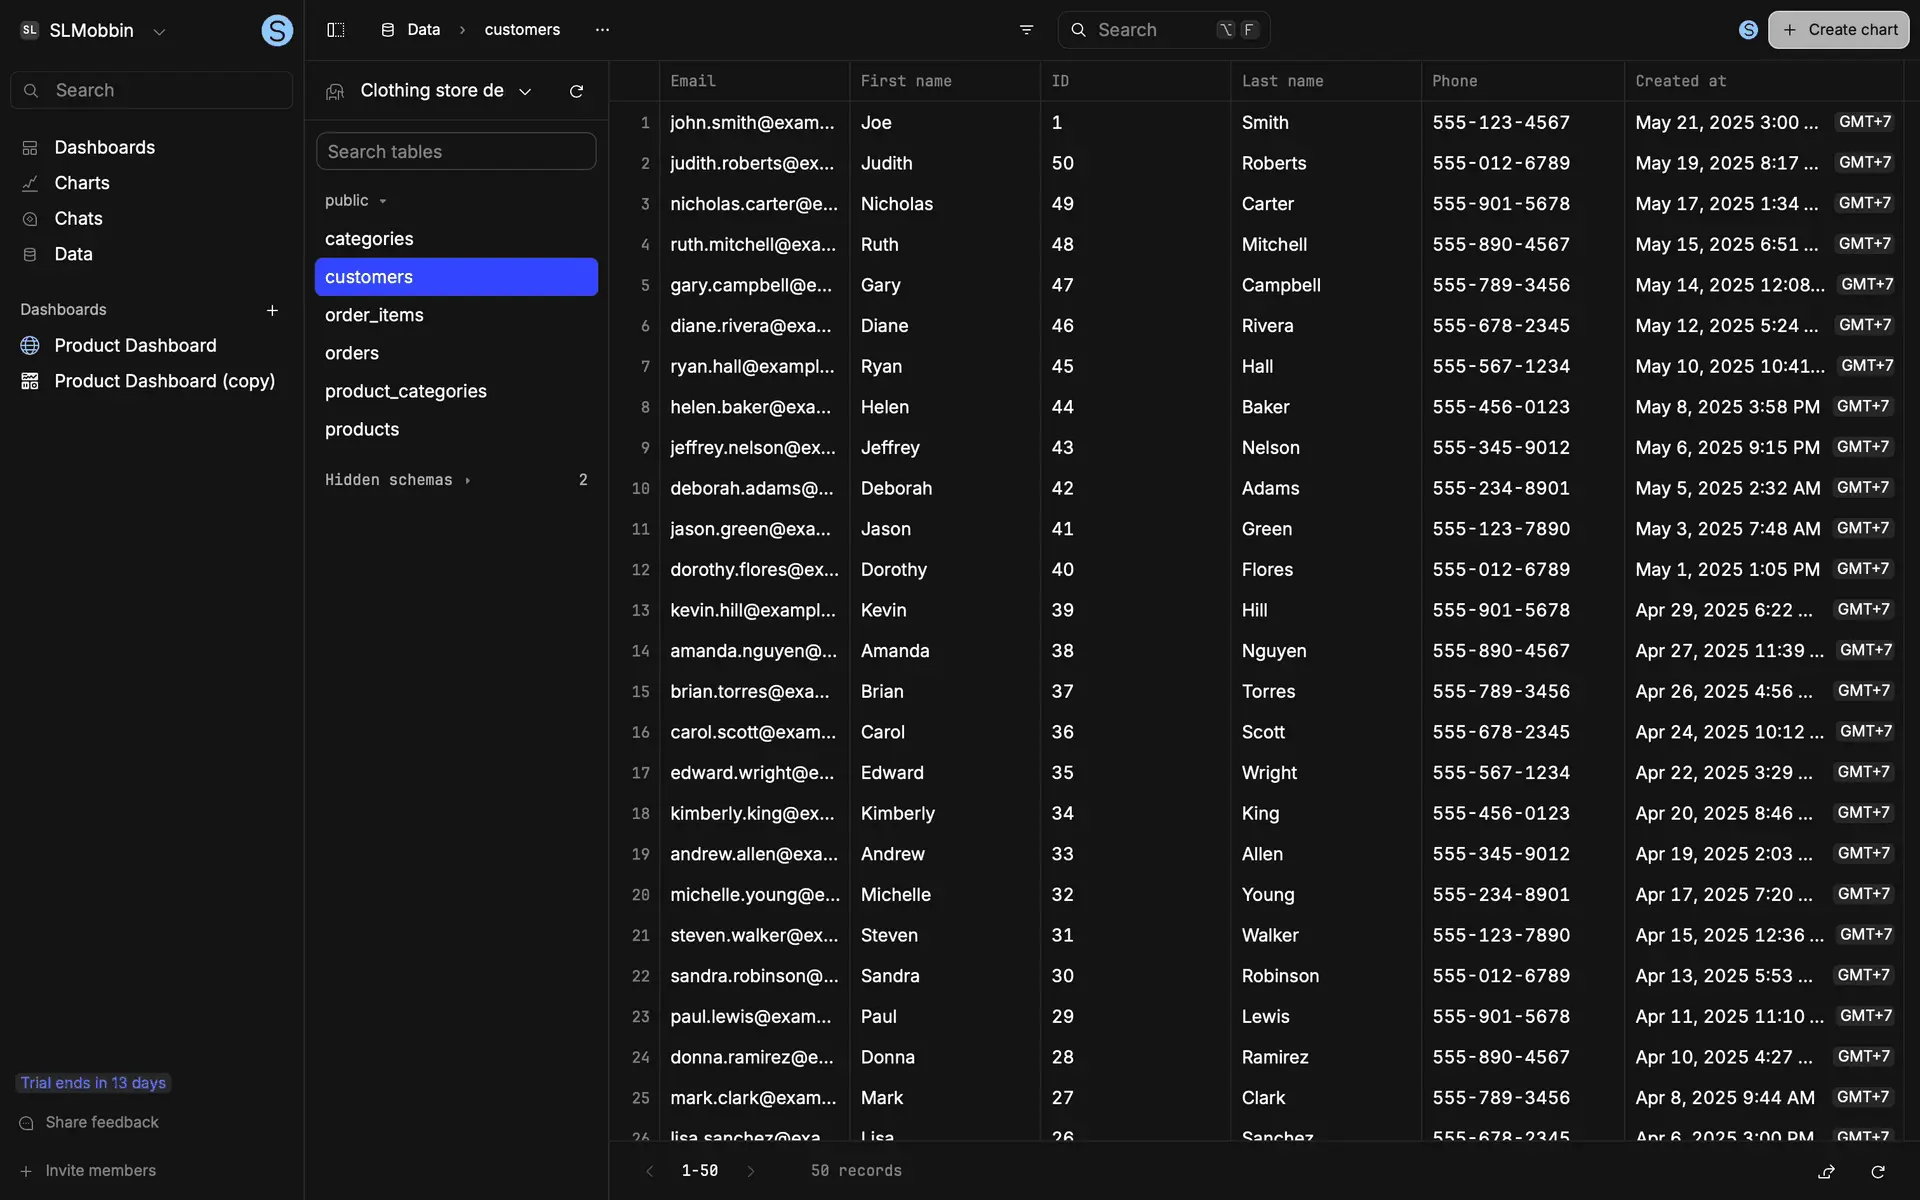Click the reload icon at bottom right
The height and width of the screenshot is (1200, 1920).
point(1878,1171)
